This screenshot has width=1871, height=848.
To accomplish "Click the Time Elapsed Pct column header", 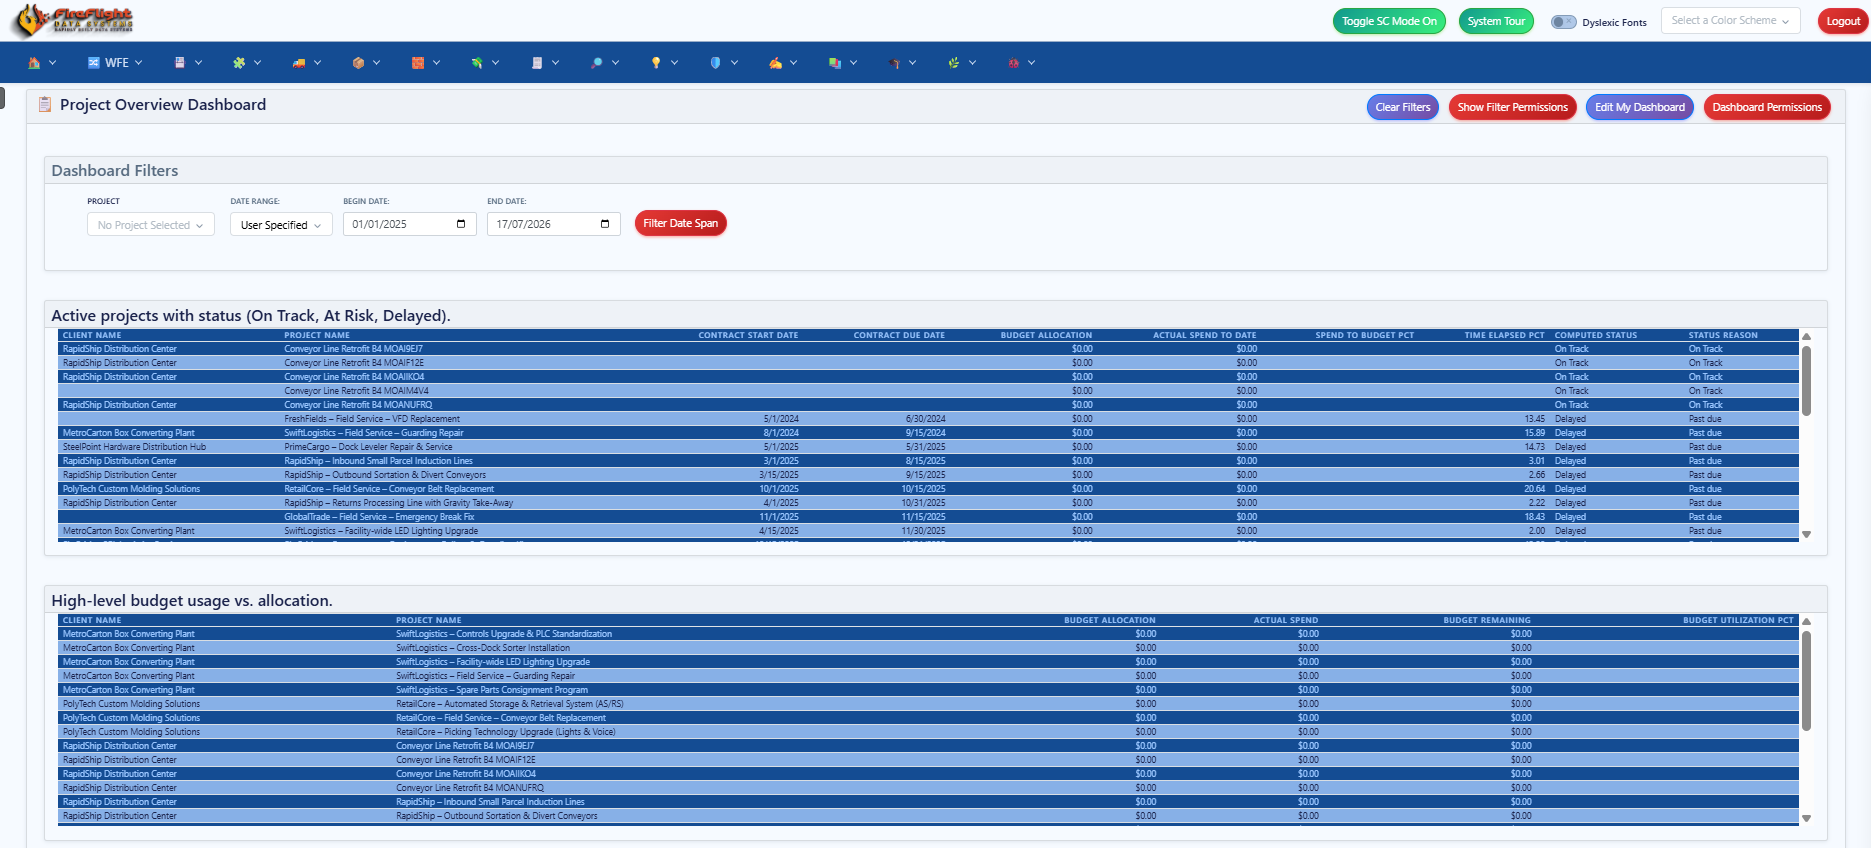I will point(1504,335).
